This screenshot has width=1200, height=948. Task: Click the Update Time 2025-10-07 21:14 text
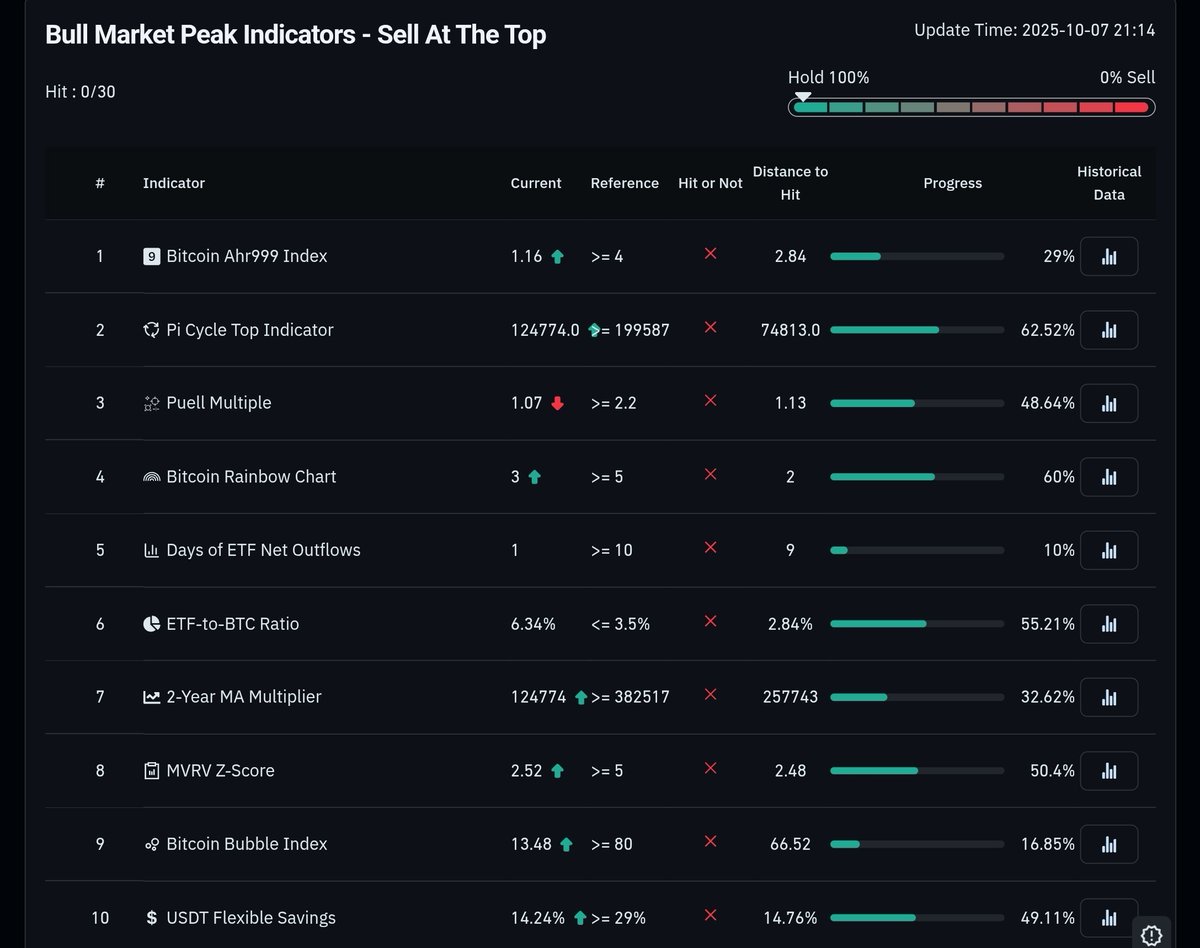[x=1035, y=30]
